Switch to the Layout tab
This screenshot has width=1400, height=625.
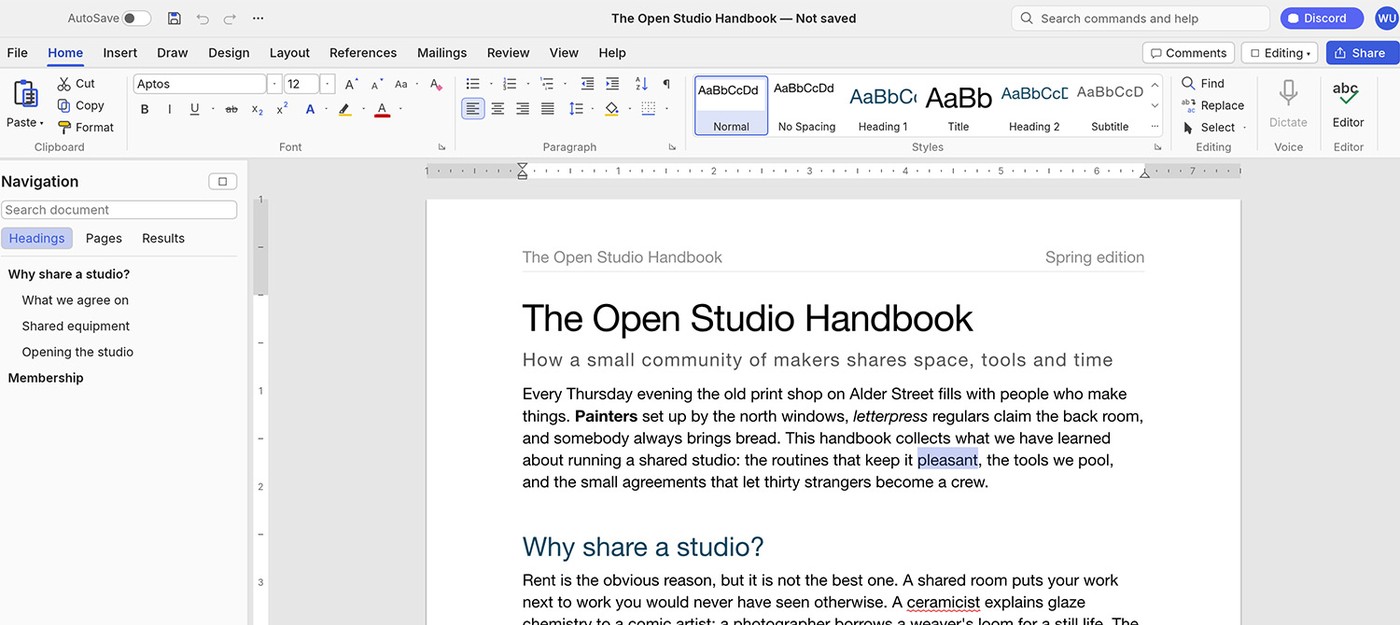click(x=289, y=53)
